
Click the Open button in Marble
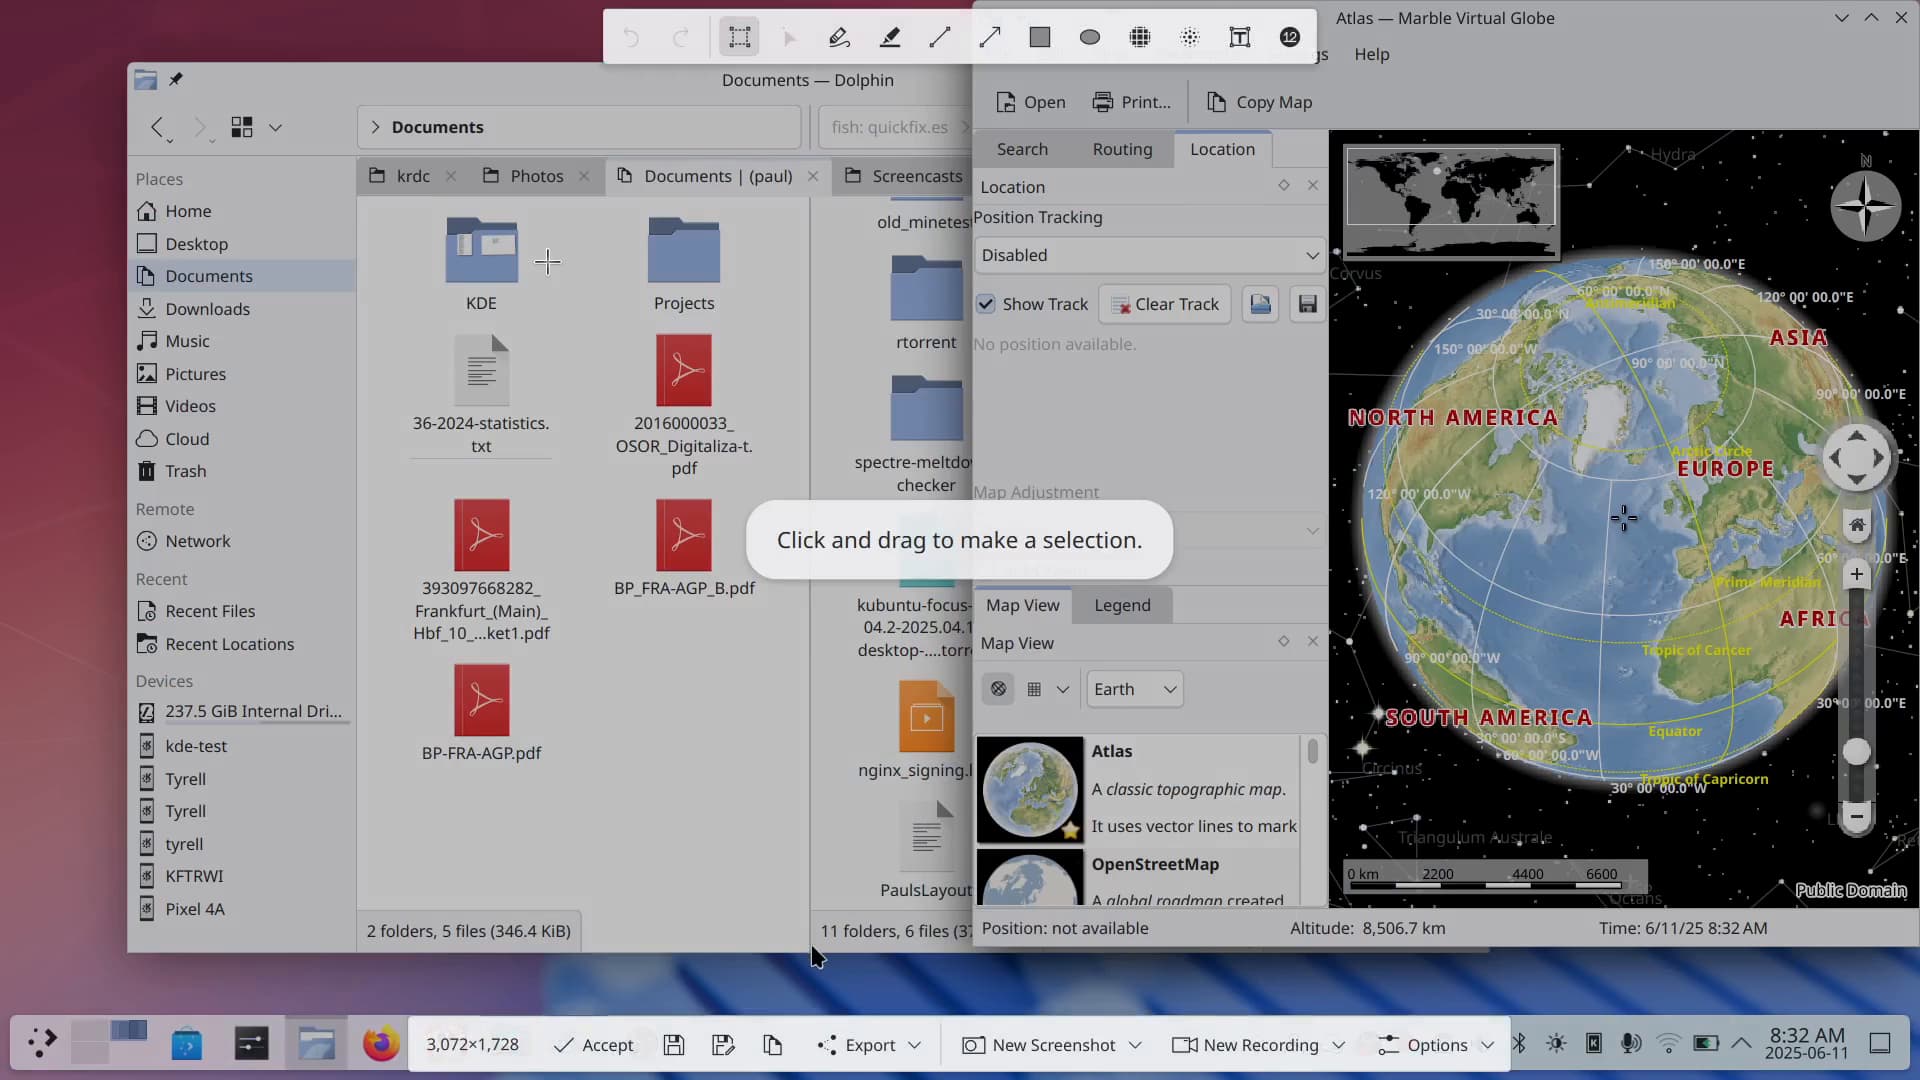pos(1031,102)
